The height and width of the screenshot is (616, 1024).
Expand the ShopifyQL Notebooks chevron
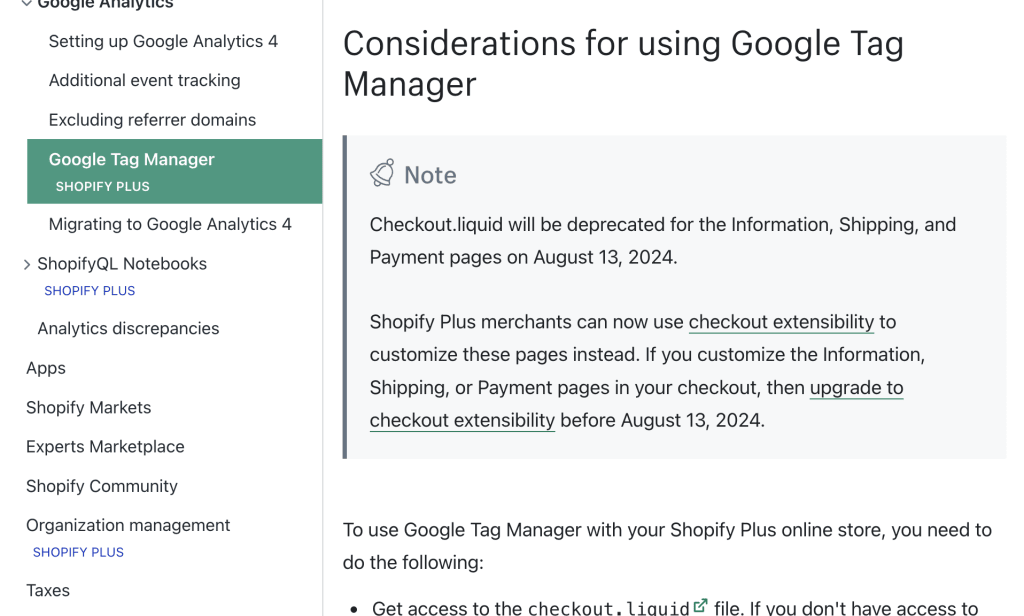[x=27, y=265]
